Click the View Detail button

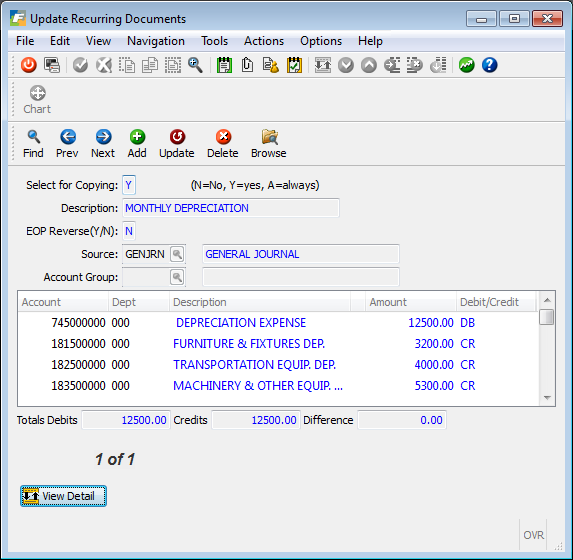63,496
